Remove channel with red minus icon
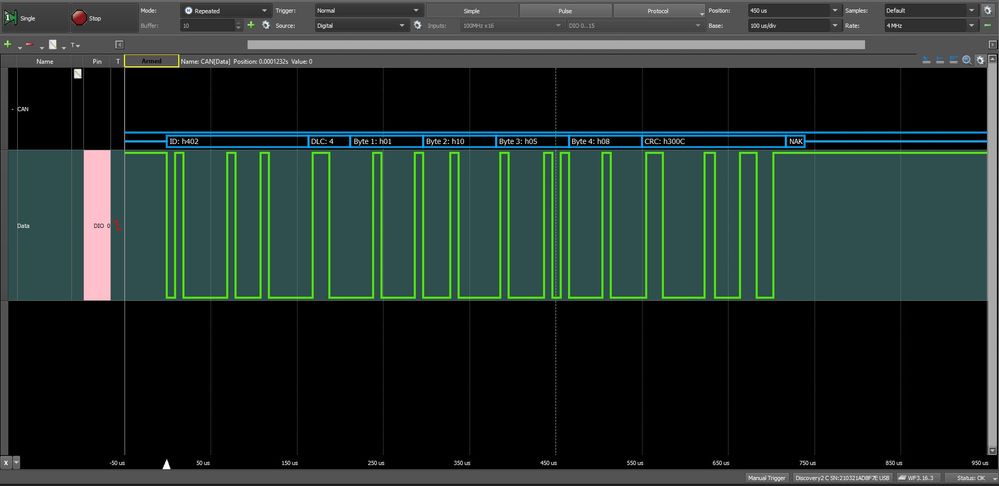 click(x=29, y=45)
